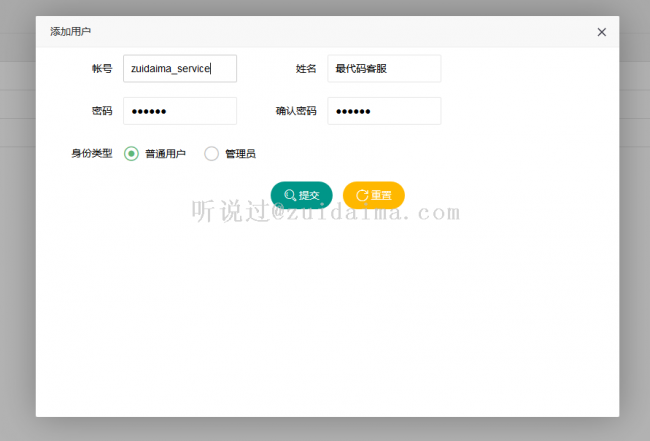Screen dimensions: 650x441
Task: Click the 确认密码 field label
Action: (296, 111)
